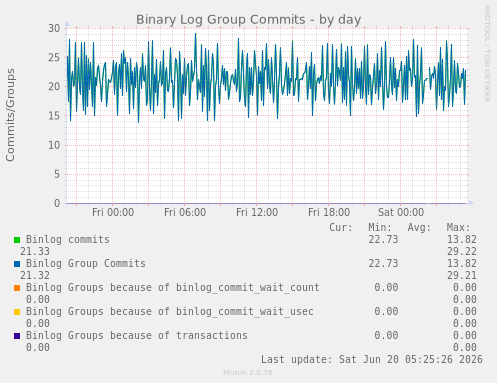Click the 'Fri 06:00' x-axis tick label
The image size is (497, 383).
pos(185,212)
